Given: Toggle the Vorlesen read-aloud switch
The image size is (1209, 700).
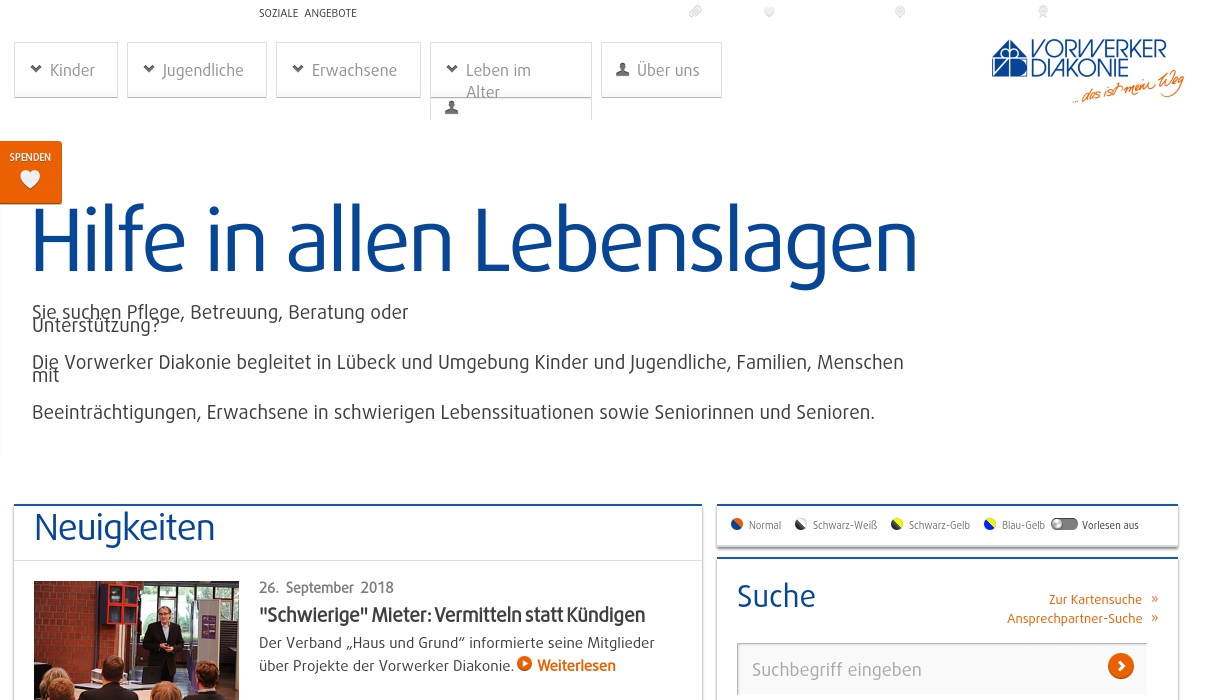Looking at the screenshot, I should pyautogui.click(x=1064, y=524).
